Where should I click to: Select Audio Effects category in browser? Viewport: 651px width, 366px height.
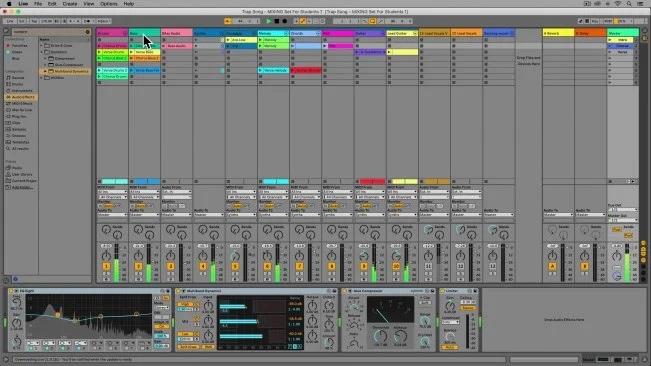point(22,97)
